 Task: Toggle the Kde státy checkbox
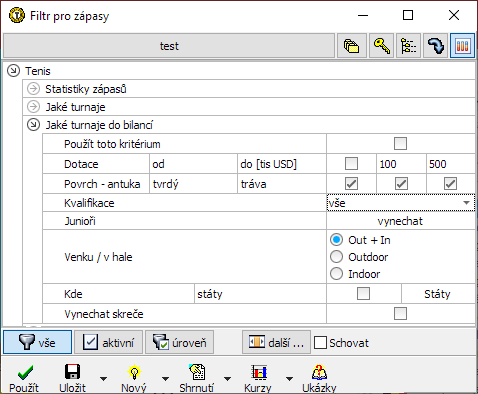click(x=363, y=294)
